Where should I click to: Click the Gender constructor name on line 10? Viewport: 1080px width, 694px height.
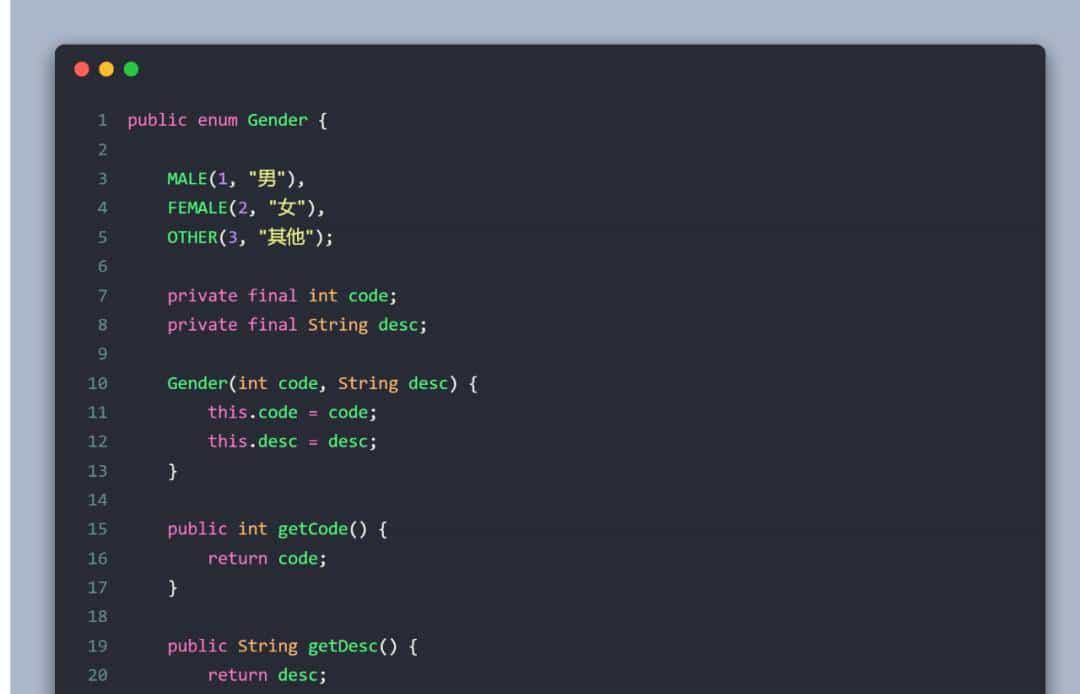[x=197, y=384]
